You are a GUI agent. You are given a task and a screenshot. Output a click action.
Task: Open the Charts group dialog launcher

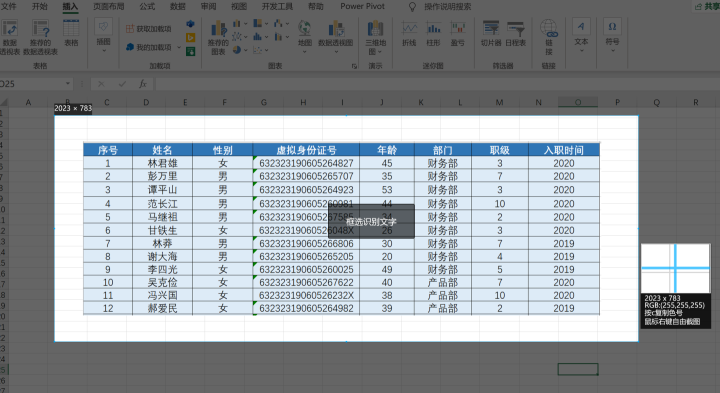click(x=354, y=66)
